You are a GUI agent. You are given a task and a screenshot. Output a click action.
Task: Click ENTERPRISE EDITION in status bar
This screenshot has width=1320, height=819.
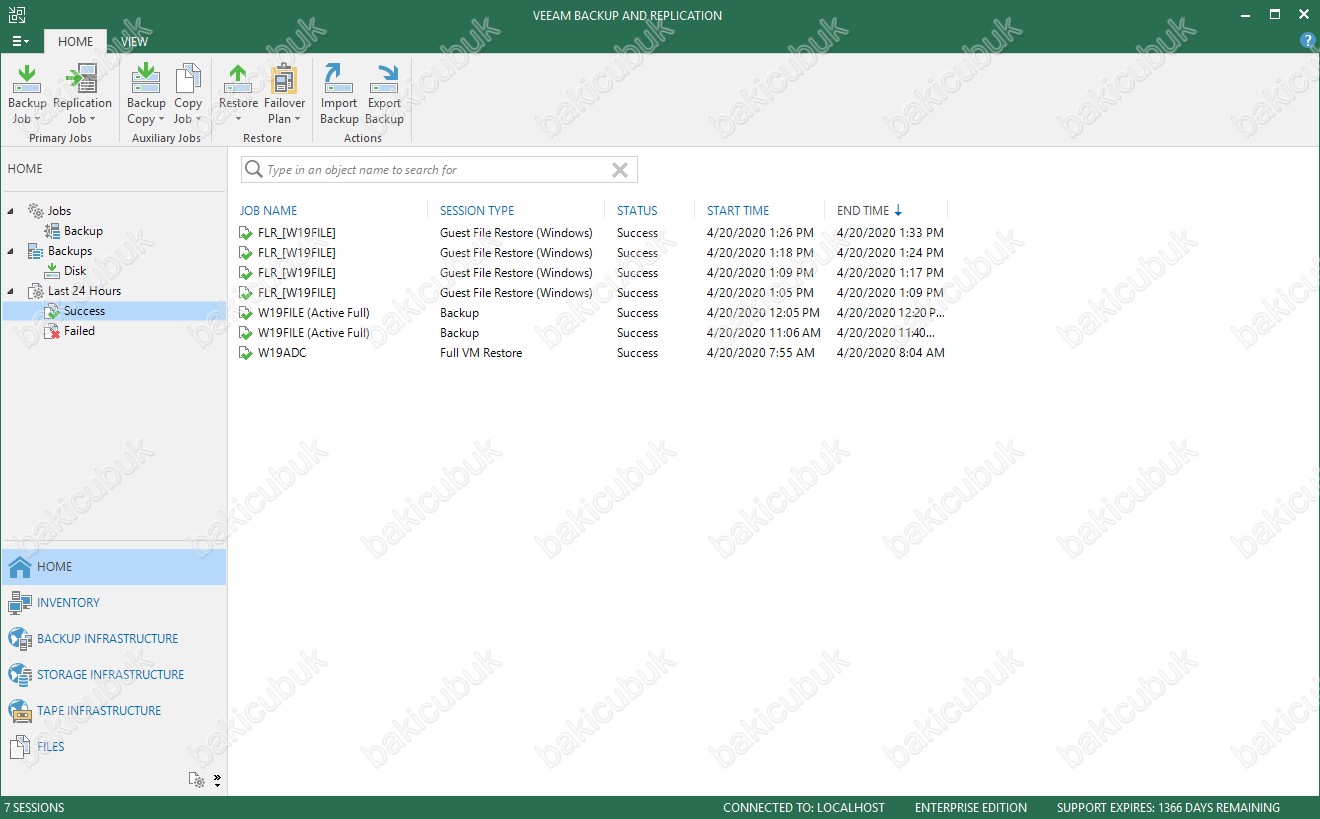pyautogui.click(x=971, y=808)
